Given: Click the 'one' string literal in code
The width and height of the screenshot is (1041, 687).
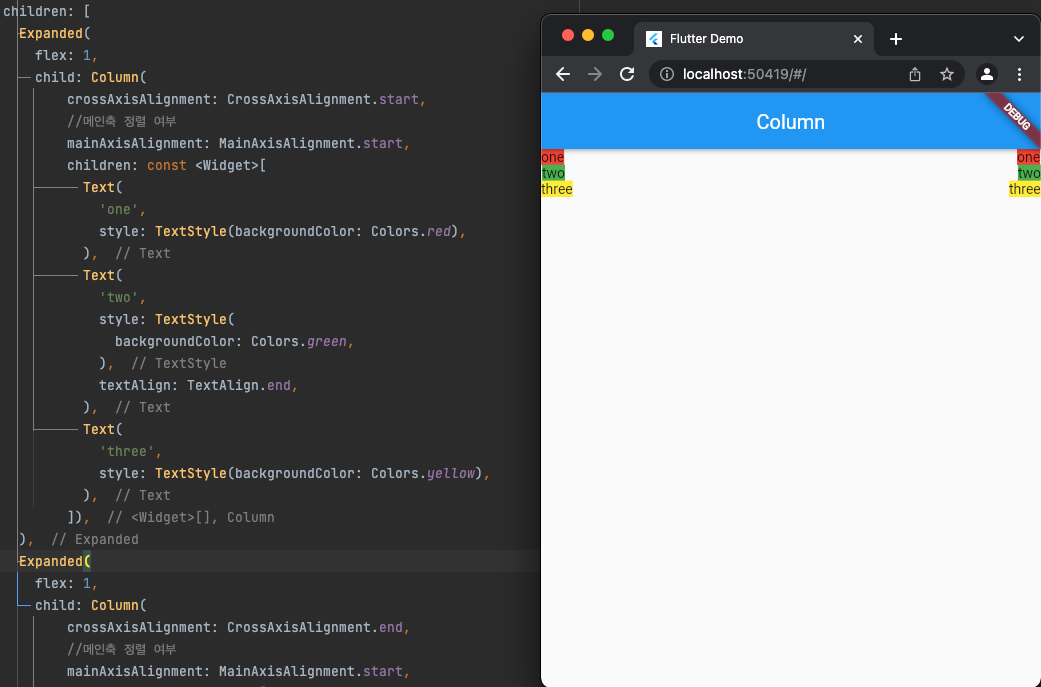Looking at the screenshot, I should 119,210.
